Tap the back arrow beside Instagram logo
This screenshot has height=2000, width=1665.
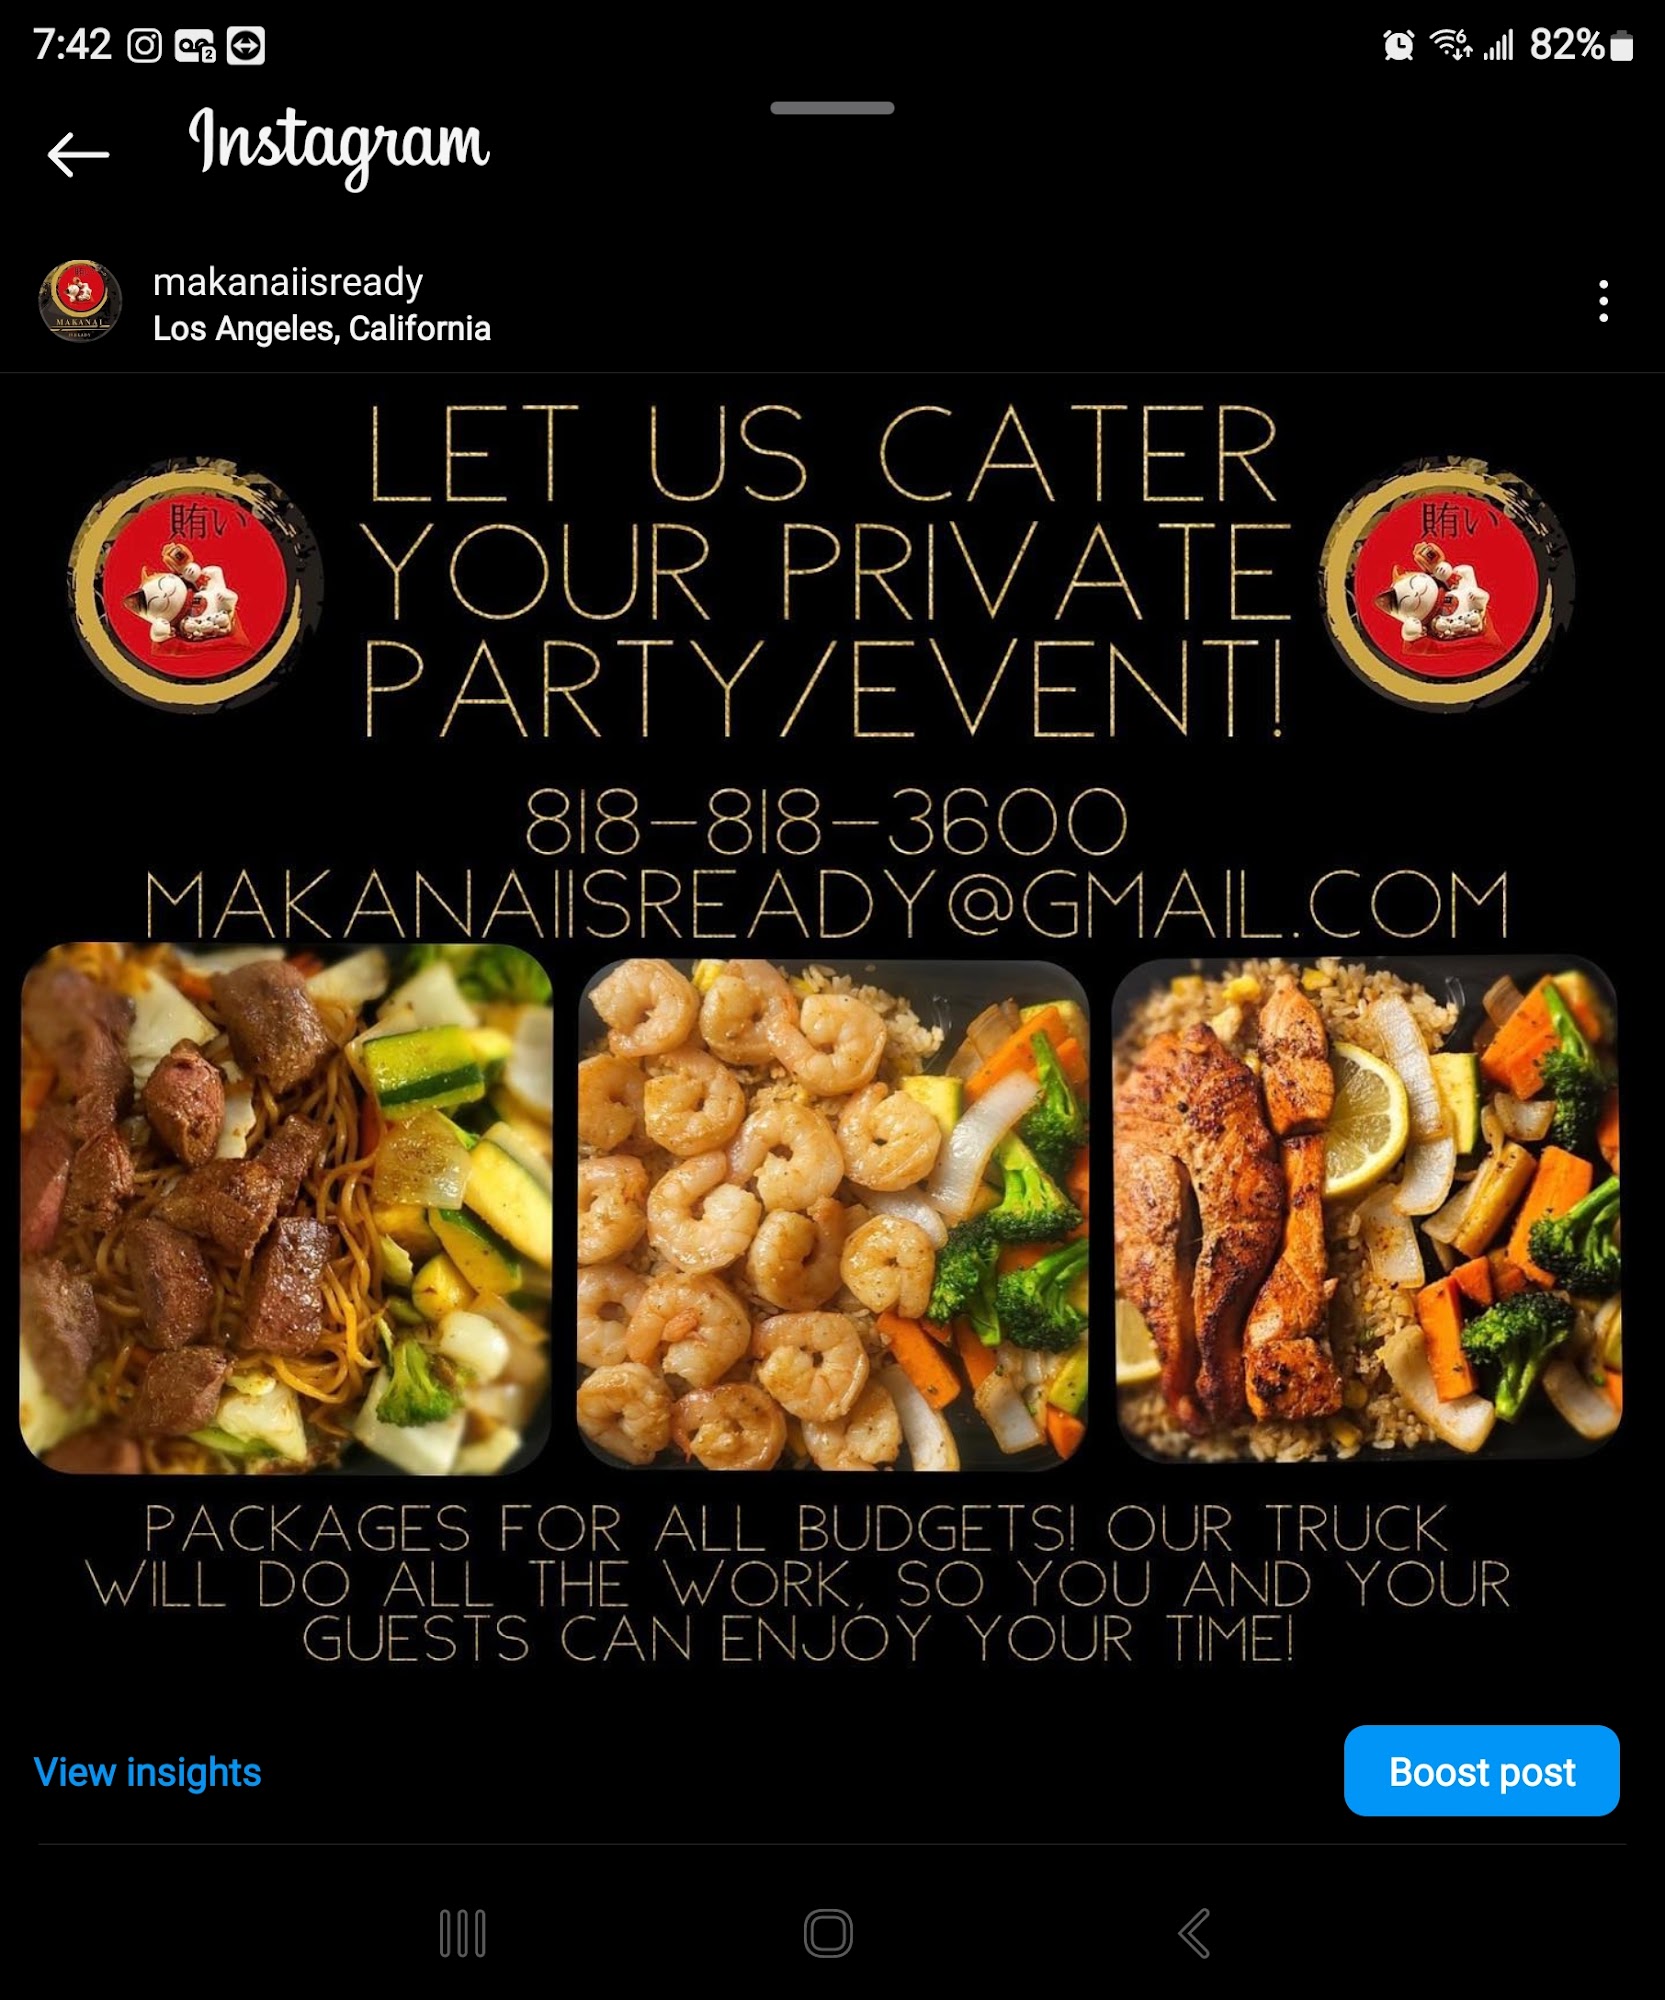pos(78,154)
